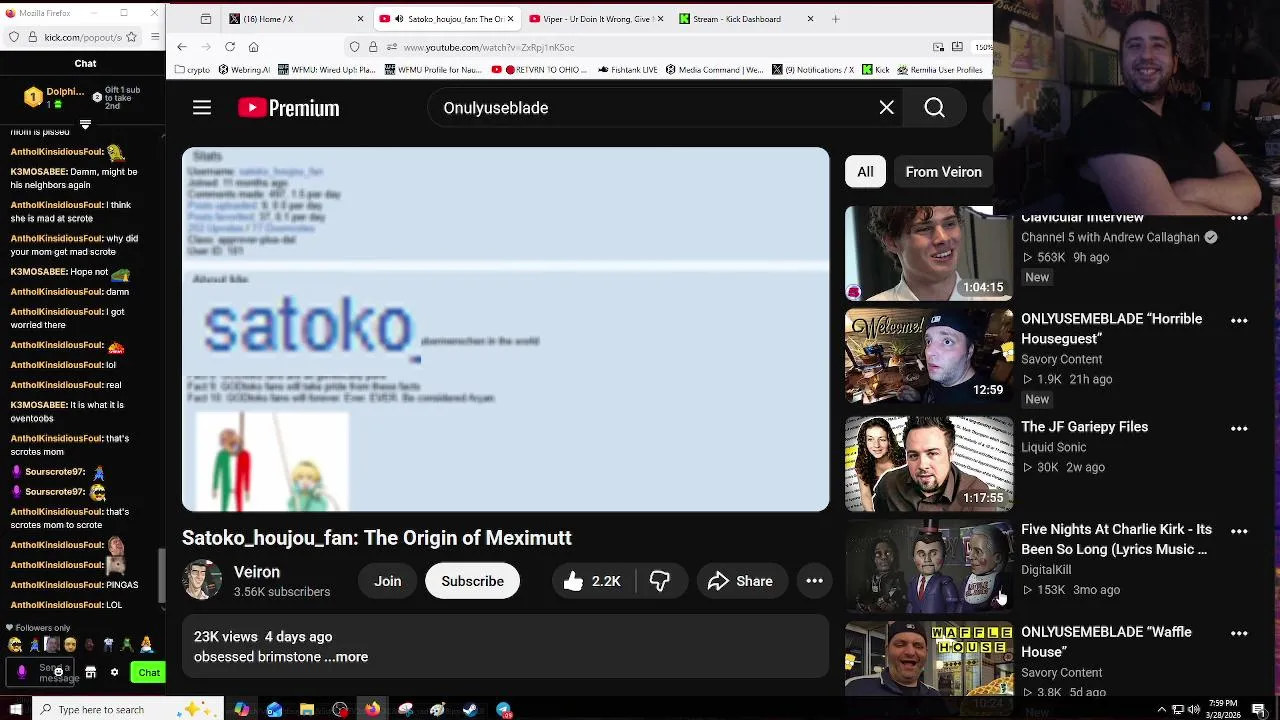Open Firefox from the taskbar
1280x720 pixels.
point(372,710)
